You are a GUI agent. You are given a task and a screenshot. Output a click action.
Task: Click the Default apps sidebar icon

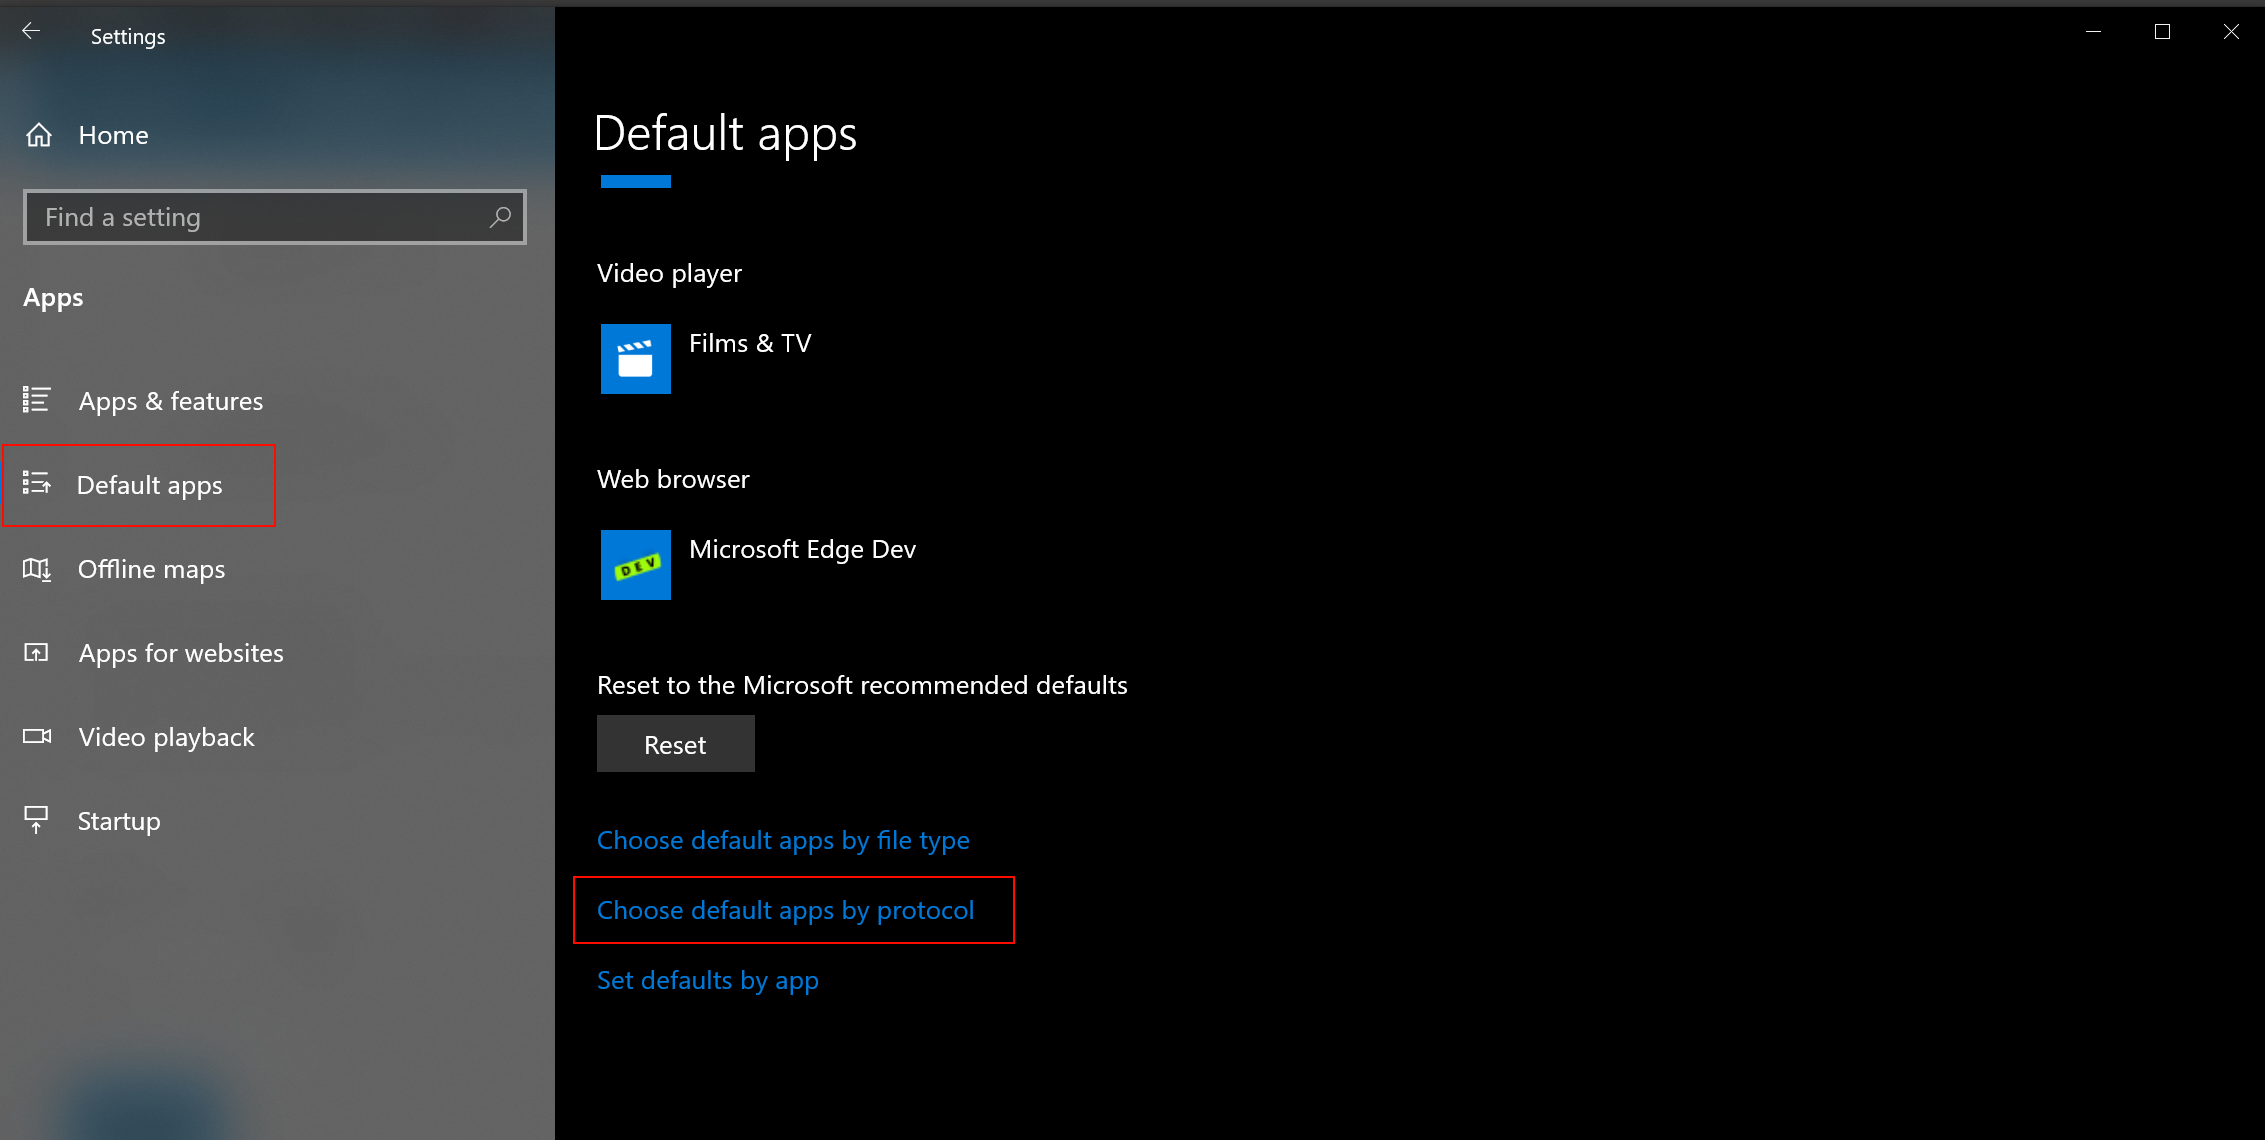point(37,484)
